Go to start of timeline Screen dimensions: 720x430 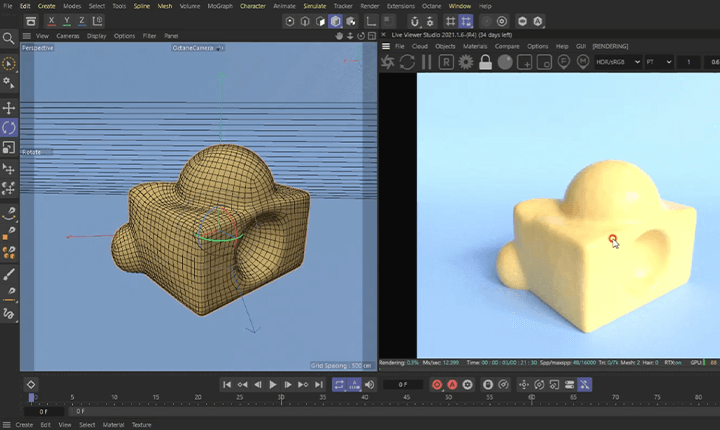227,385
